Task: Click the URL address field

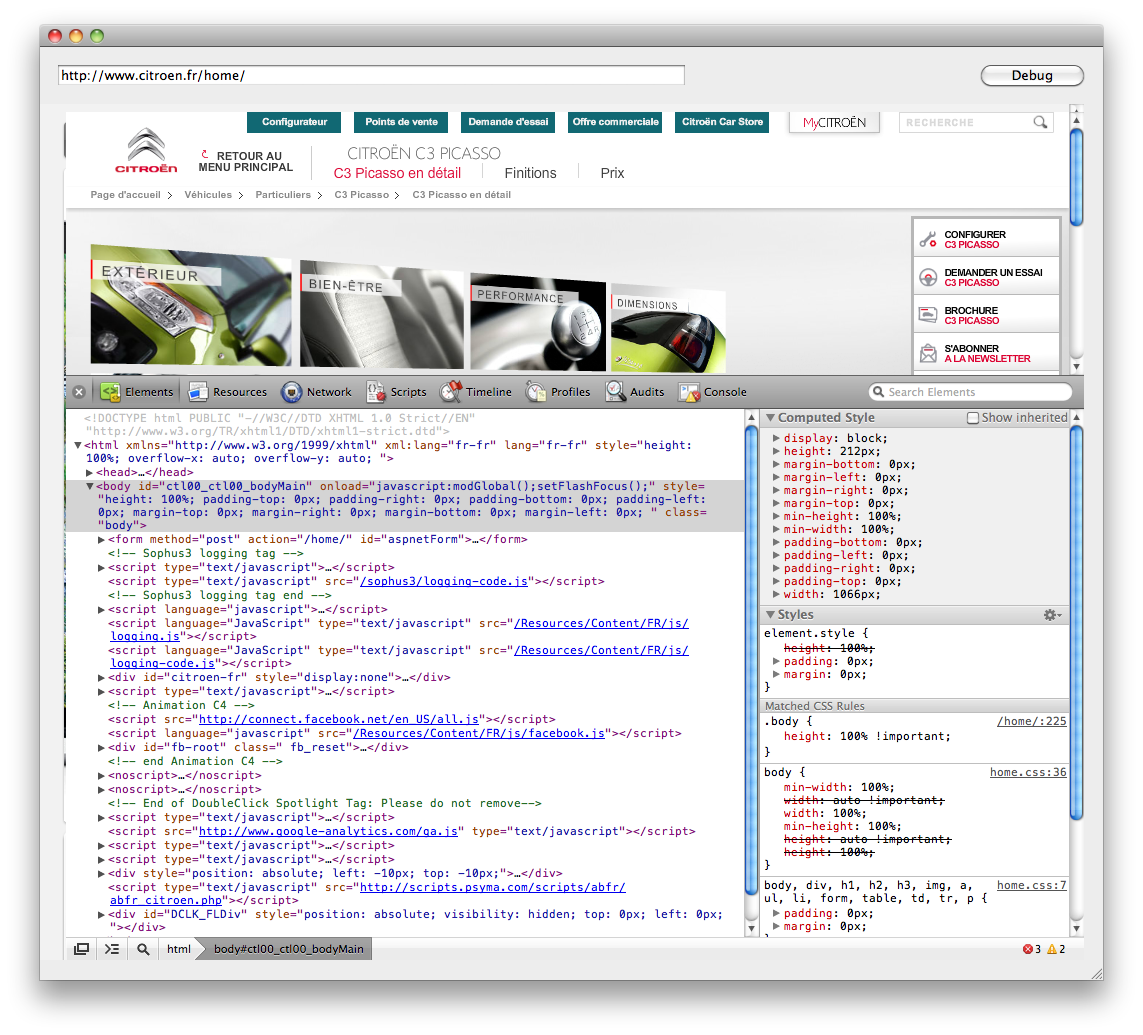Action: [371, 75]
